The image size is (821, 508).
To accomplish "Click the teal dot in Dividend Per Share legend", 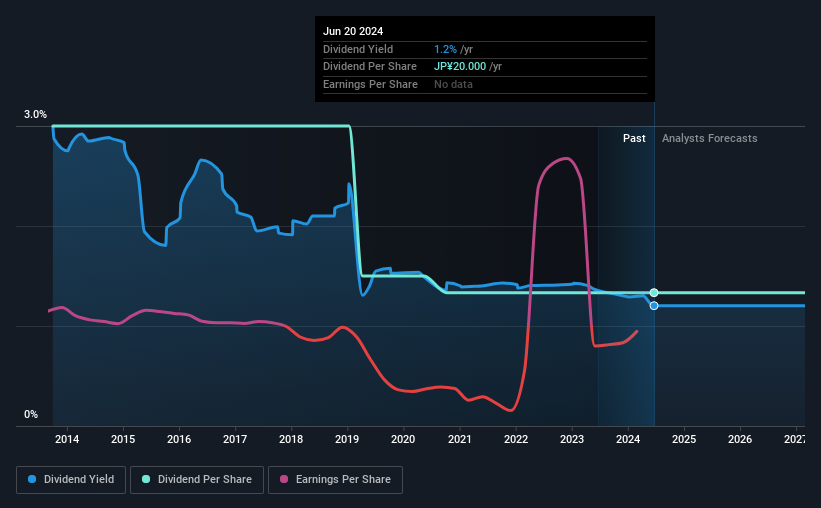I will tap(146, 479).
